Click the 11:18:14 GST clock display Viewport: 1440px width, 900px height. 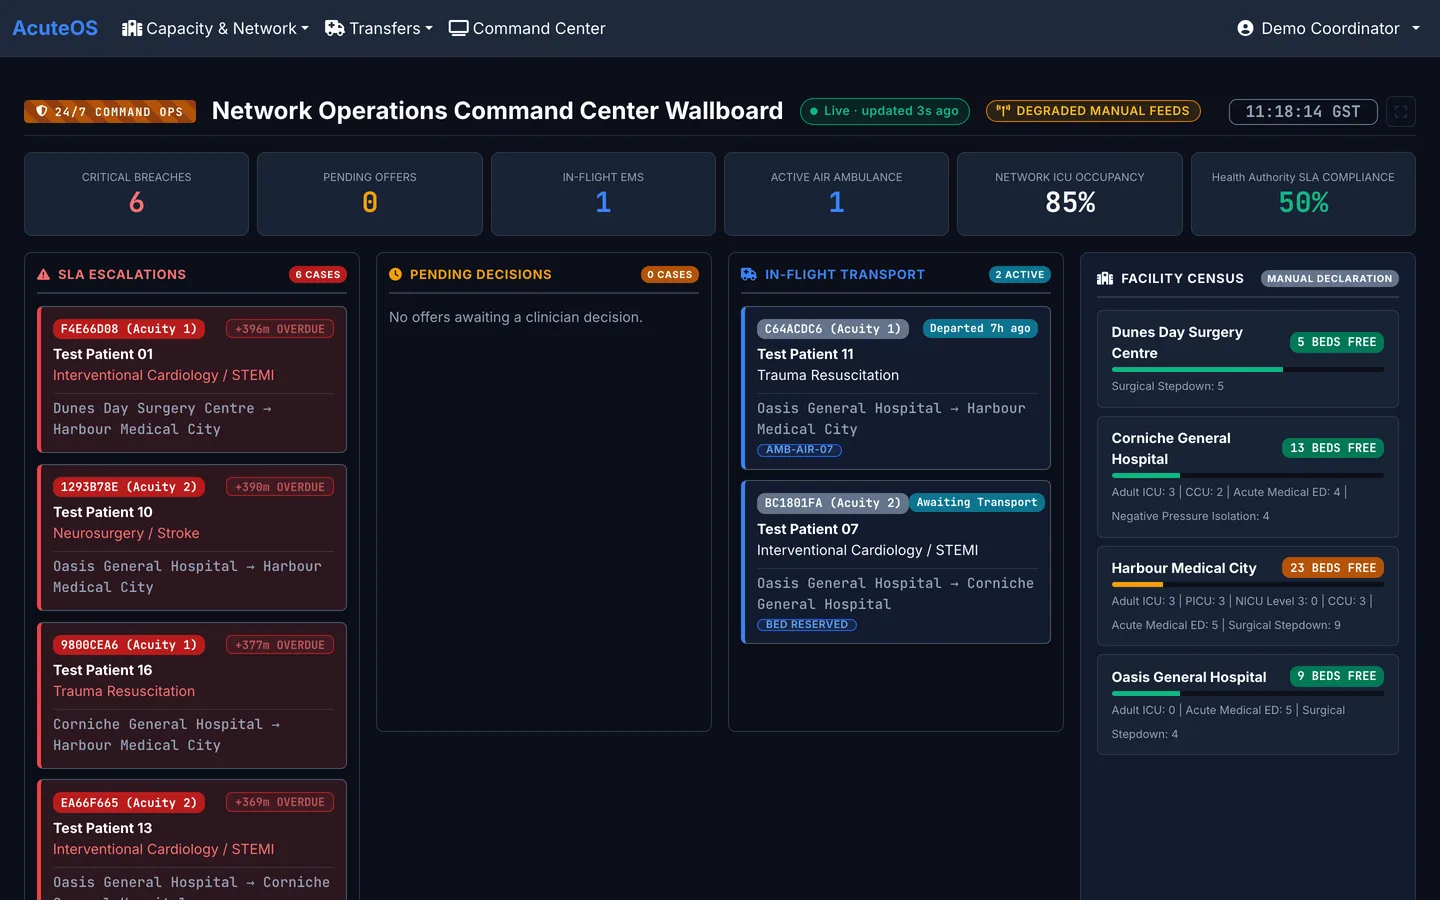1303,112
